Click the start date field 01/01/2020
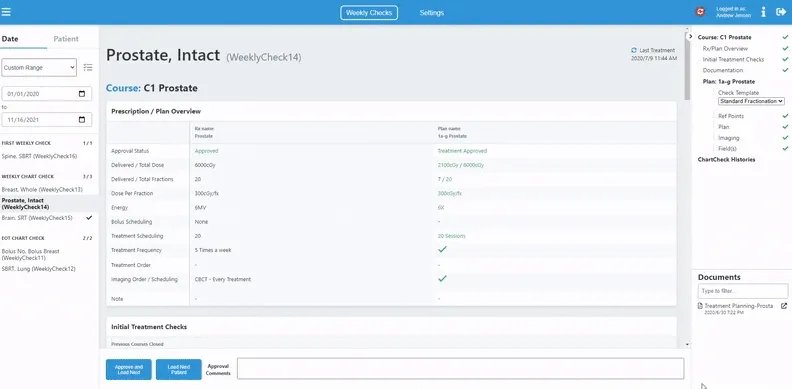Screen dimensions: 792x389 [47, 94]
